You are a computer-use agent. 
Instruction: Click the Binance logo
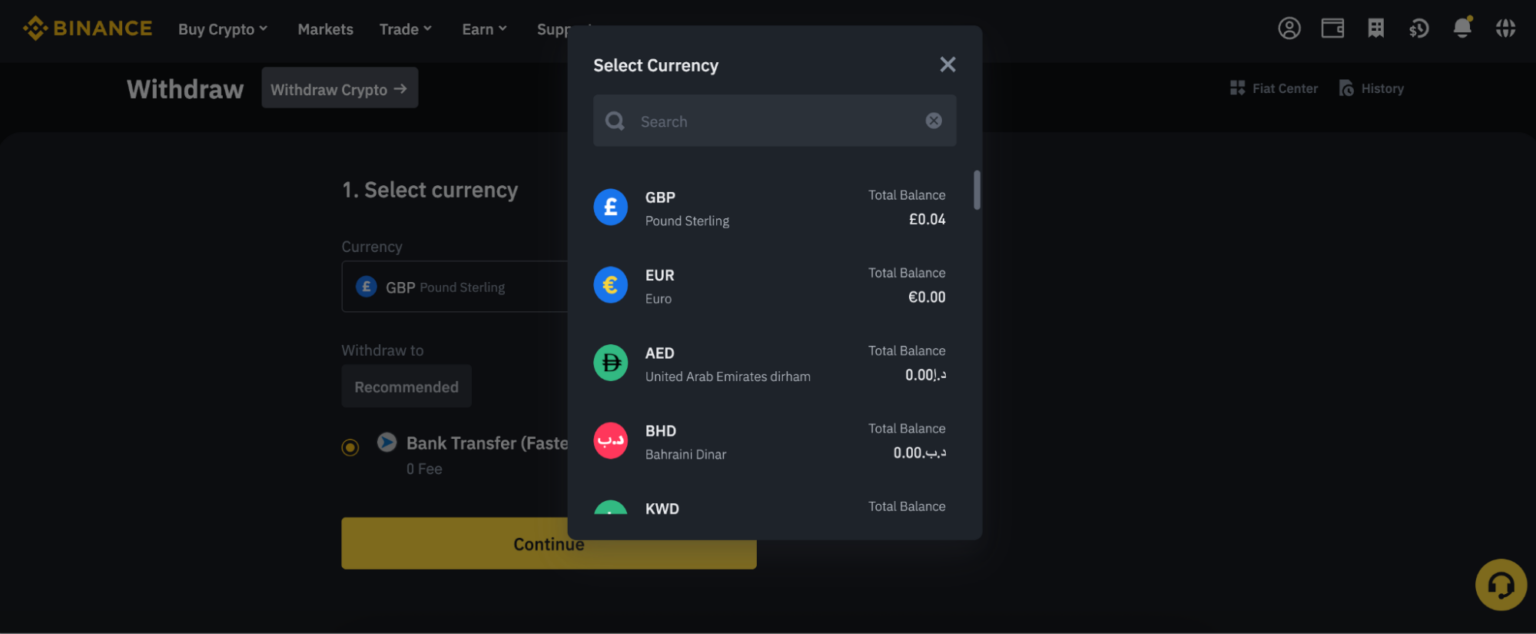(x=88, y=29)
